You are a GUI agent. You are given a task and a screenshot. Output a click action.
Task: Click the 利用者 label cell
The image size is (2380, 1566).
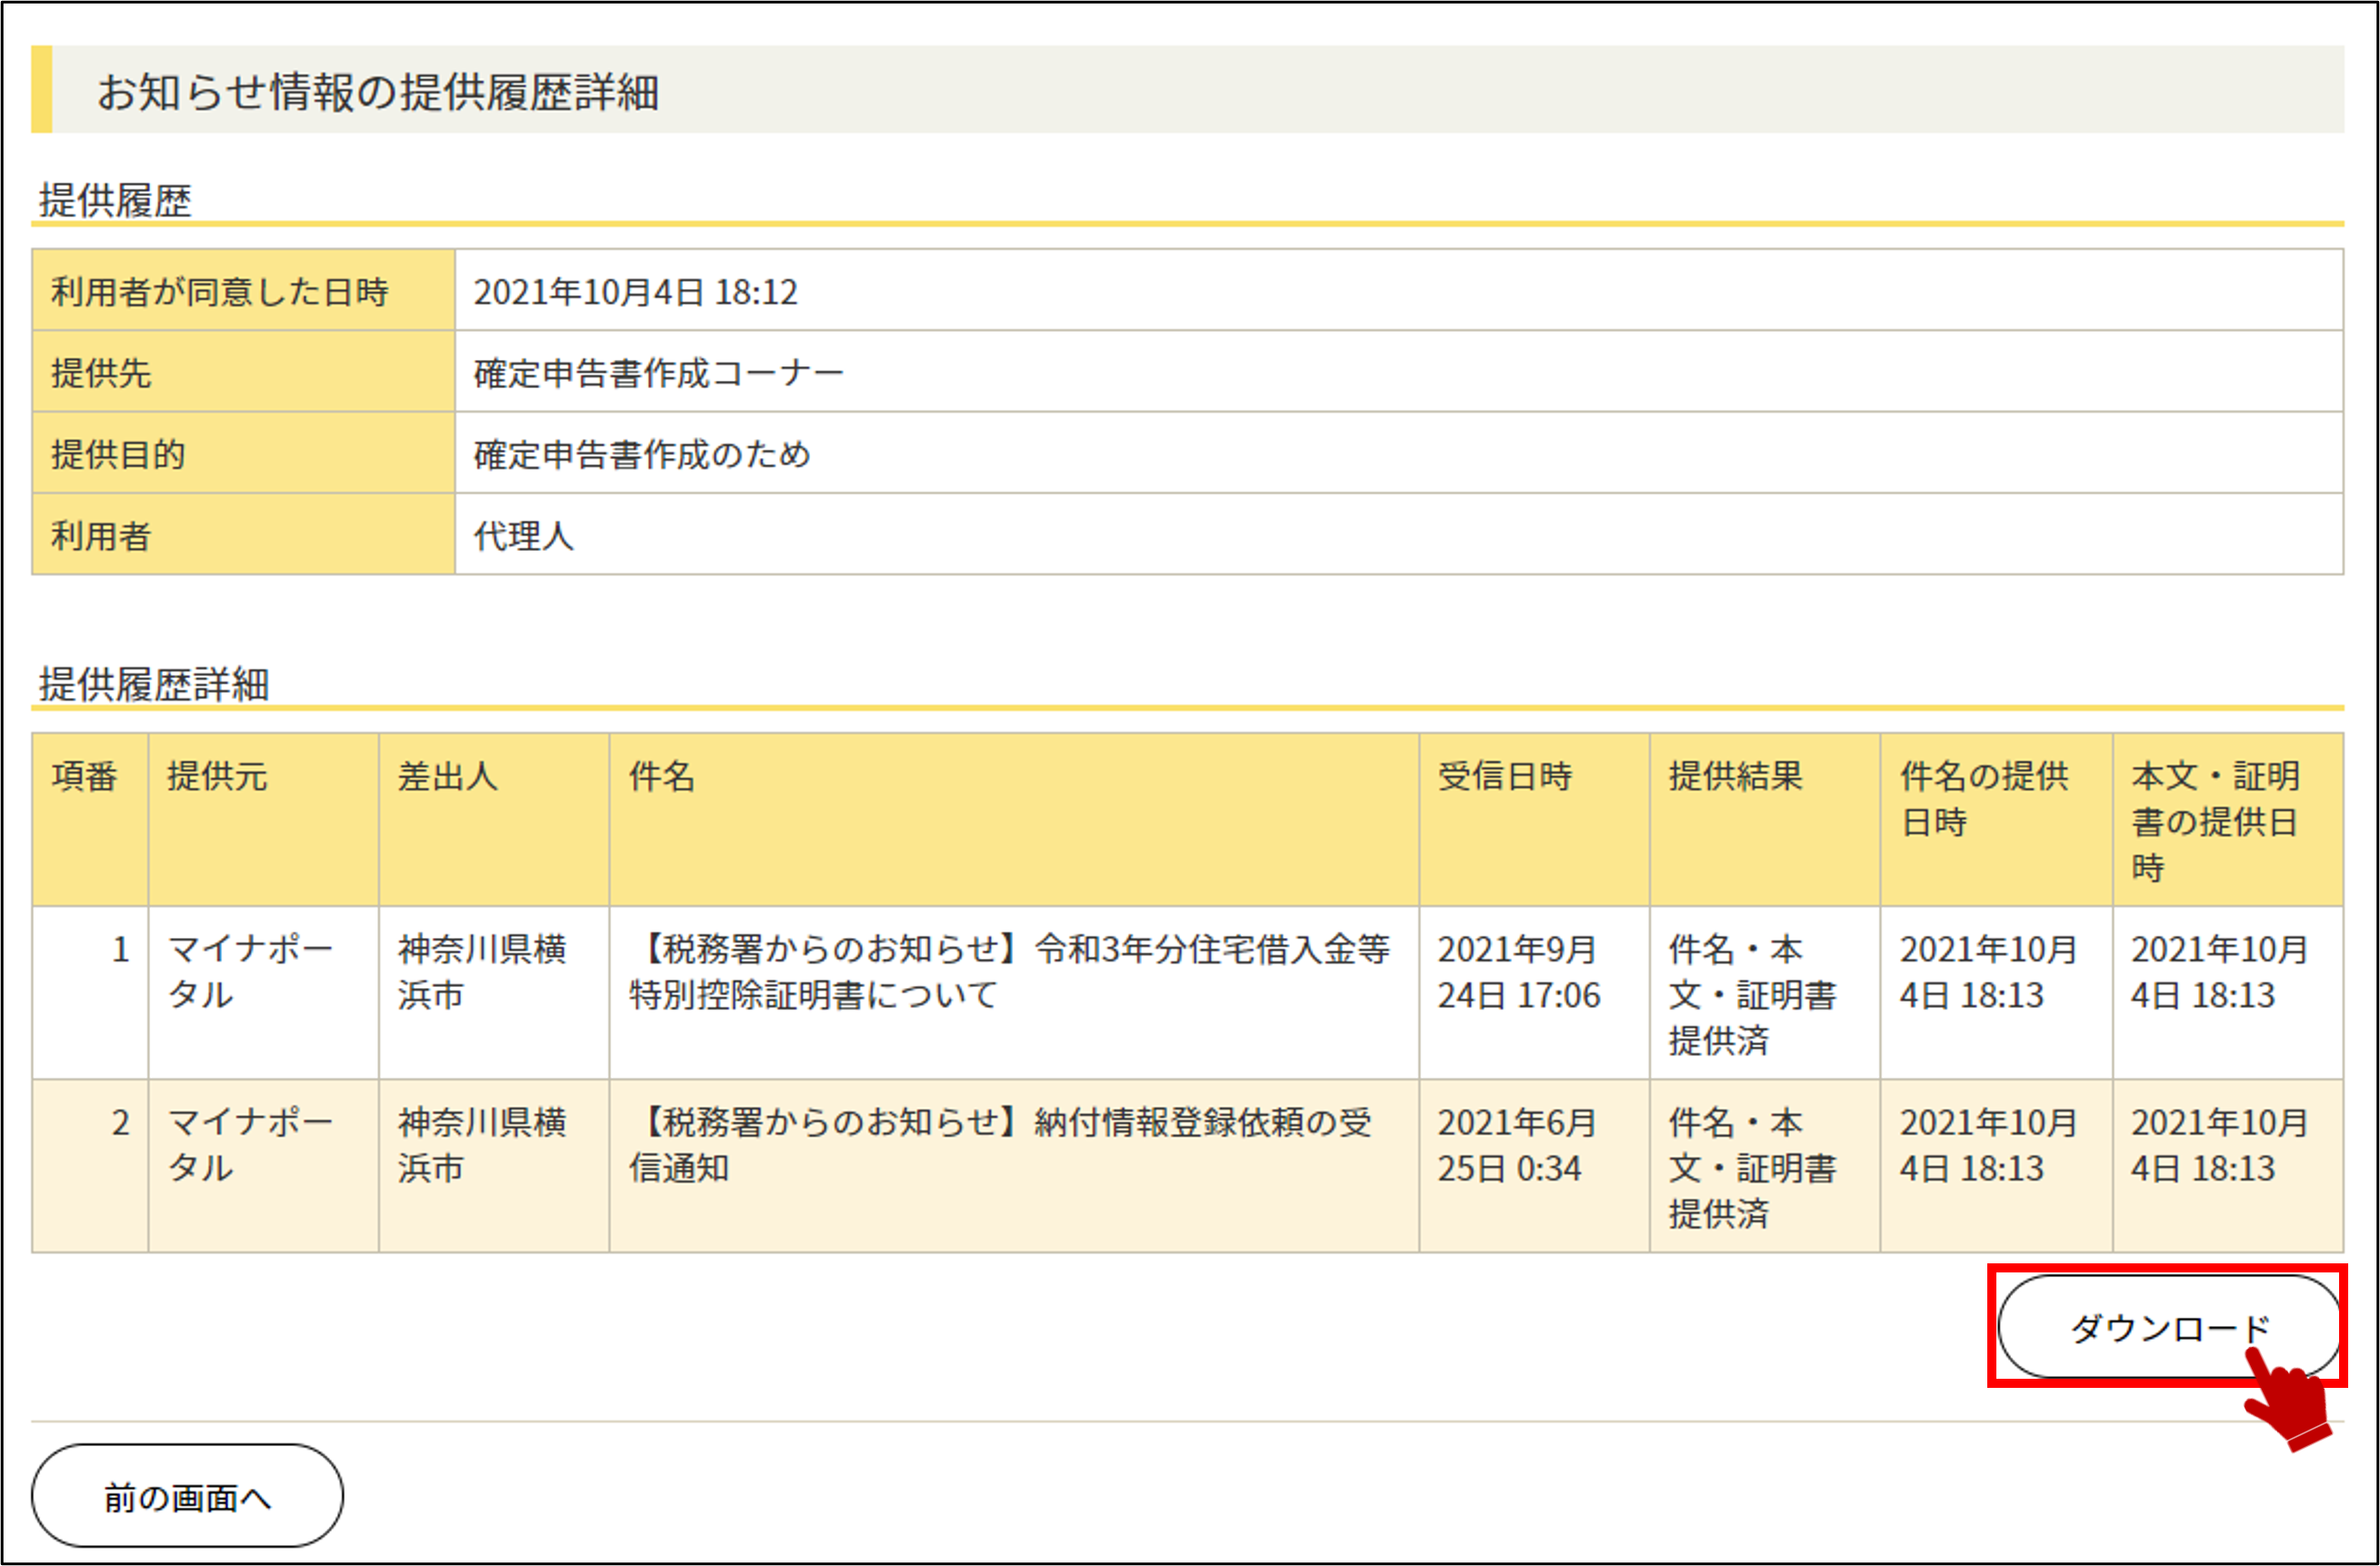[x=243, y=534]
